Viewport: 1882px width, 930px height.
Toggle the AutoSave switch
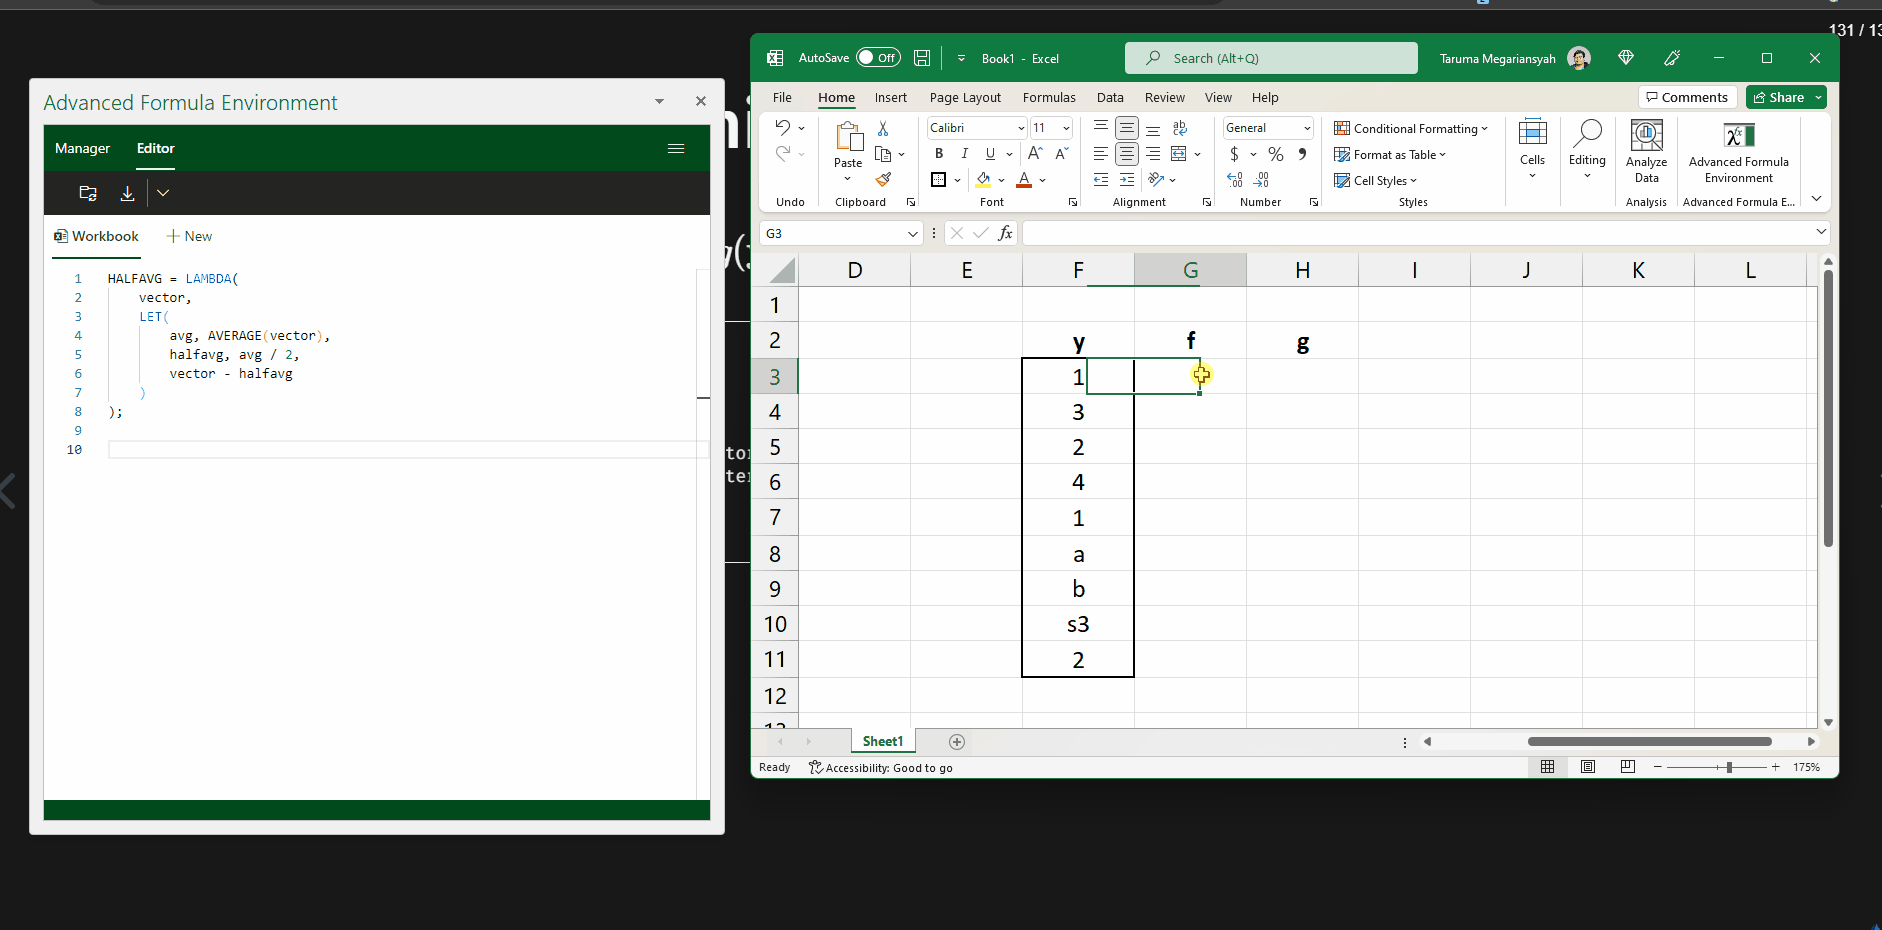[877, 58]
